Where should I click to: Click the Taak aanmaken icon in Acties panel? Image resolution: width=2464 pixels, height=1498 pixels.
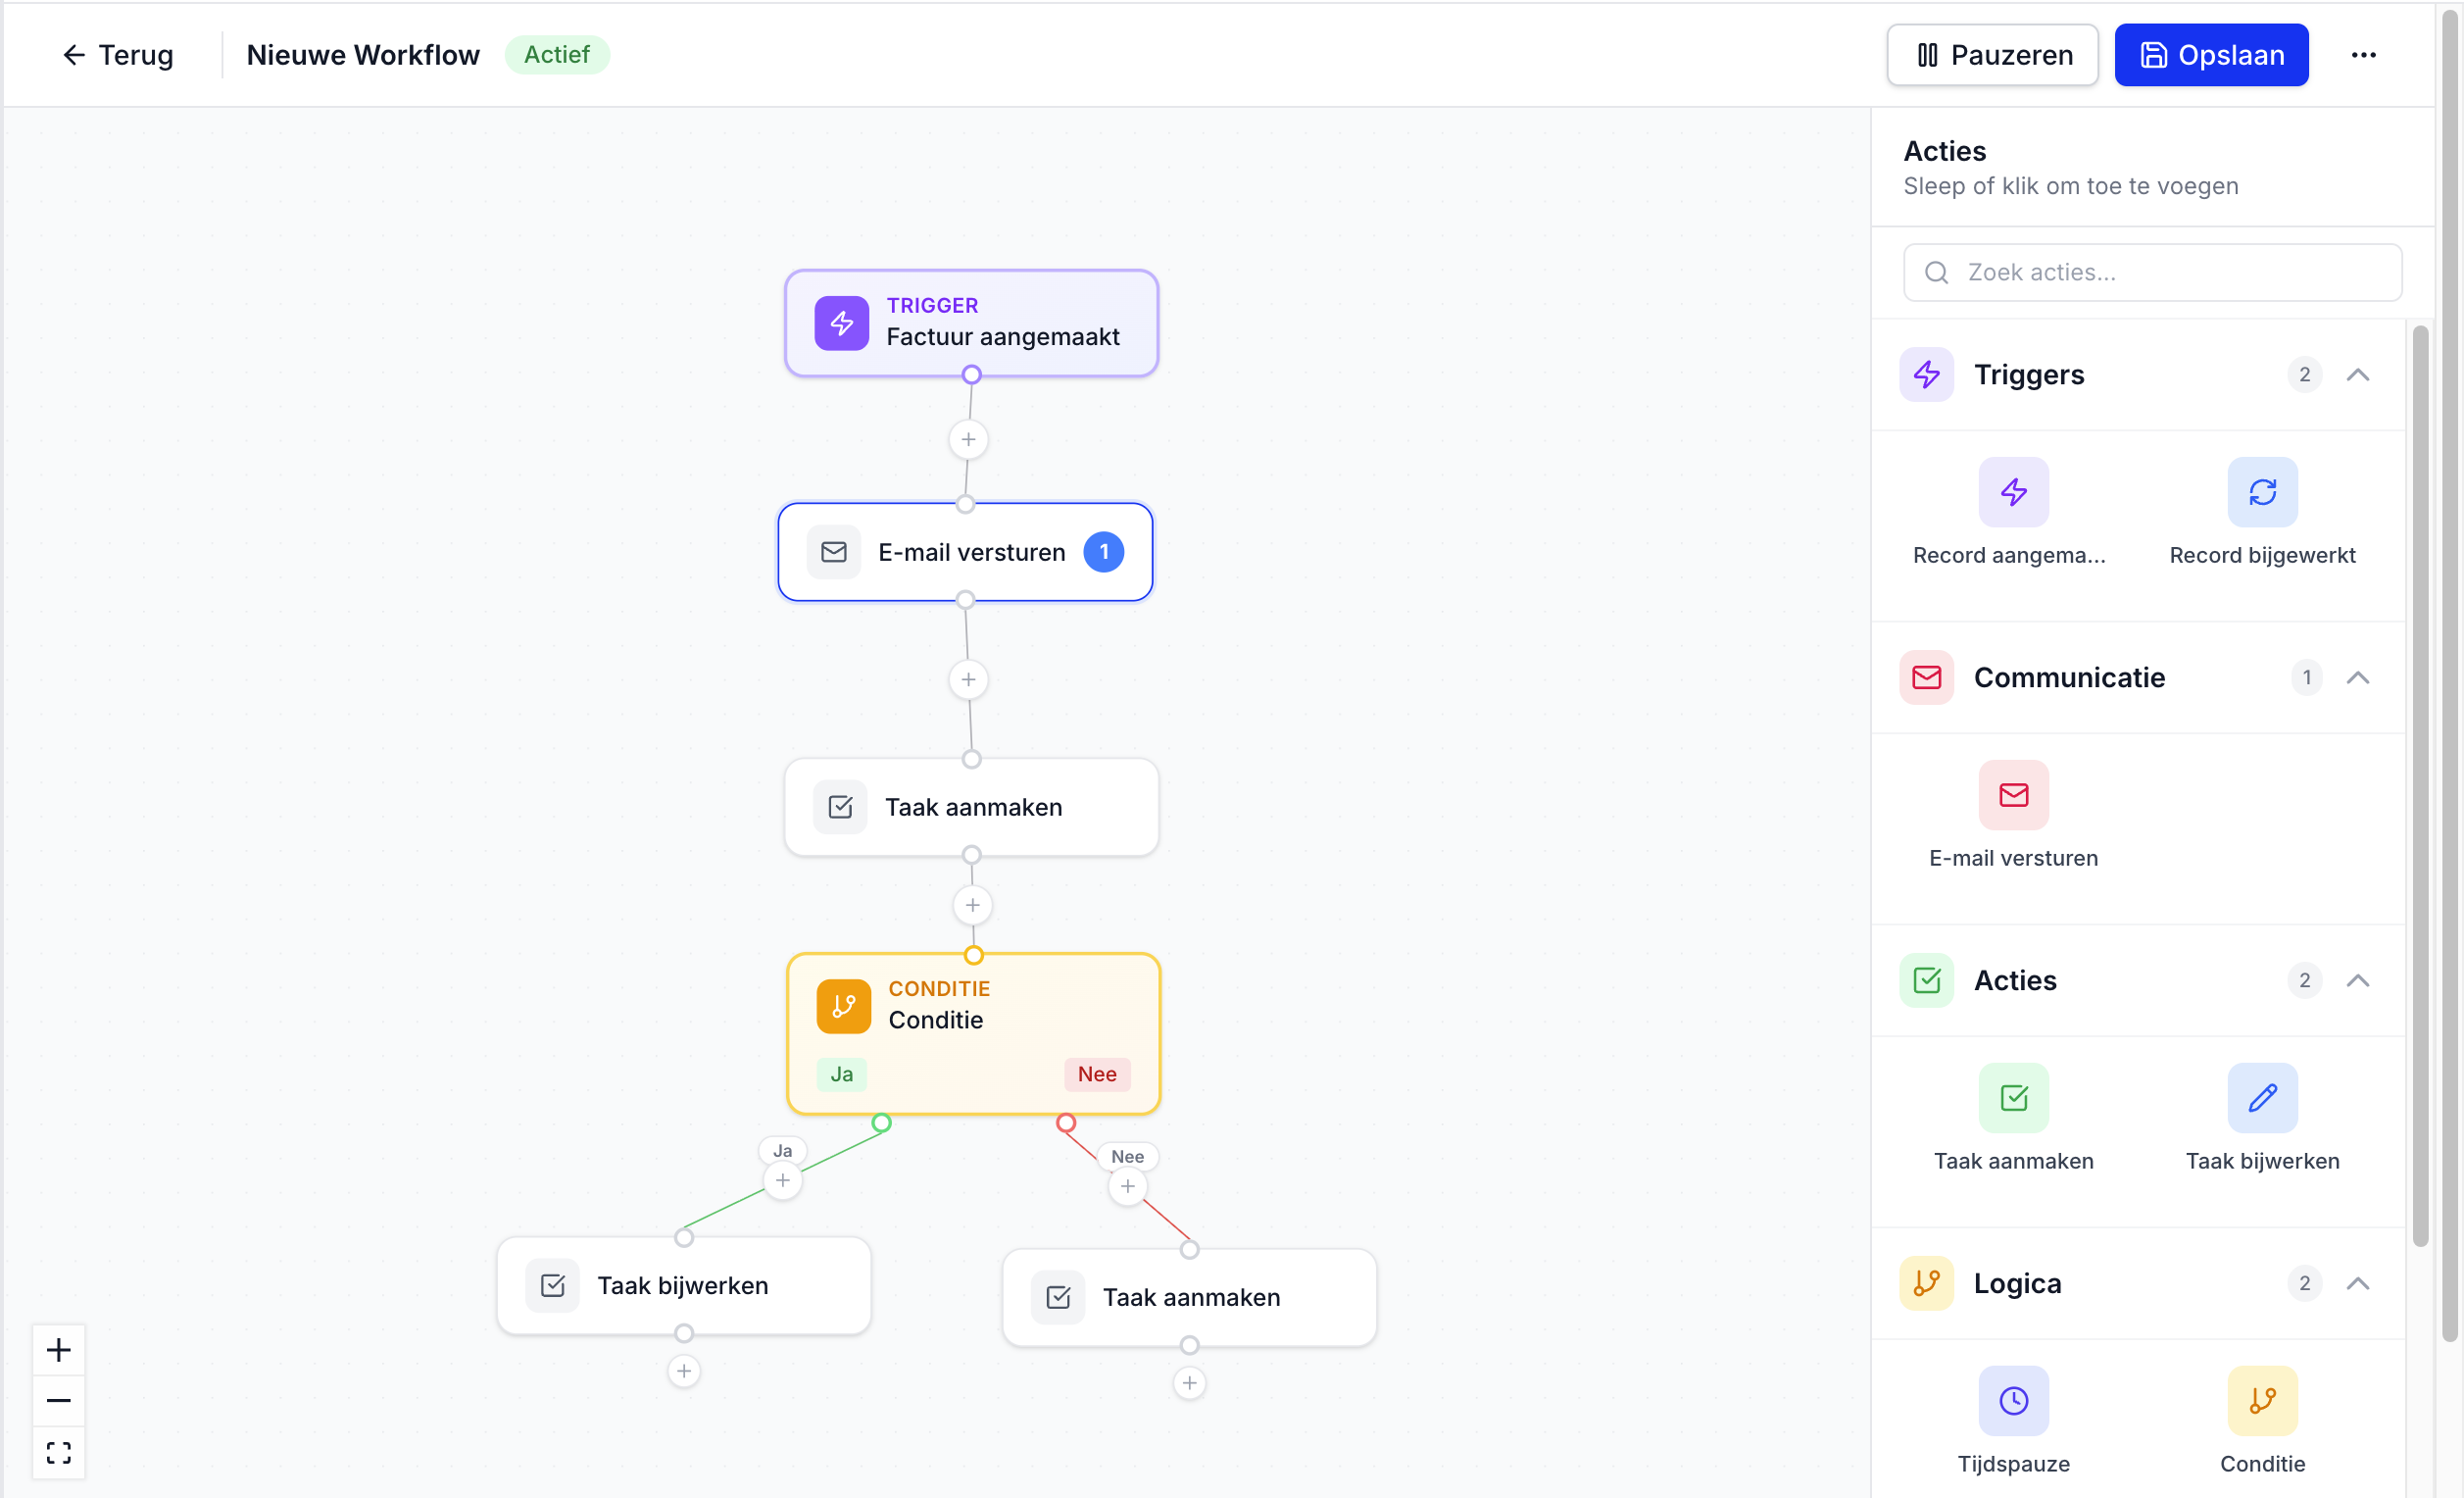coord(2013,1098)
